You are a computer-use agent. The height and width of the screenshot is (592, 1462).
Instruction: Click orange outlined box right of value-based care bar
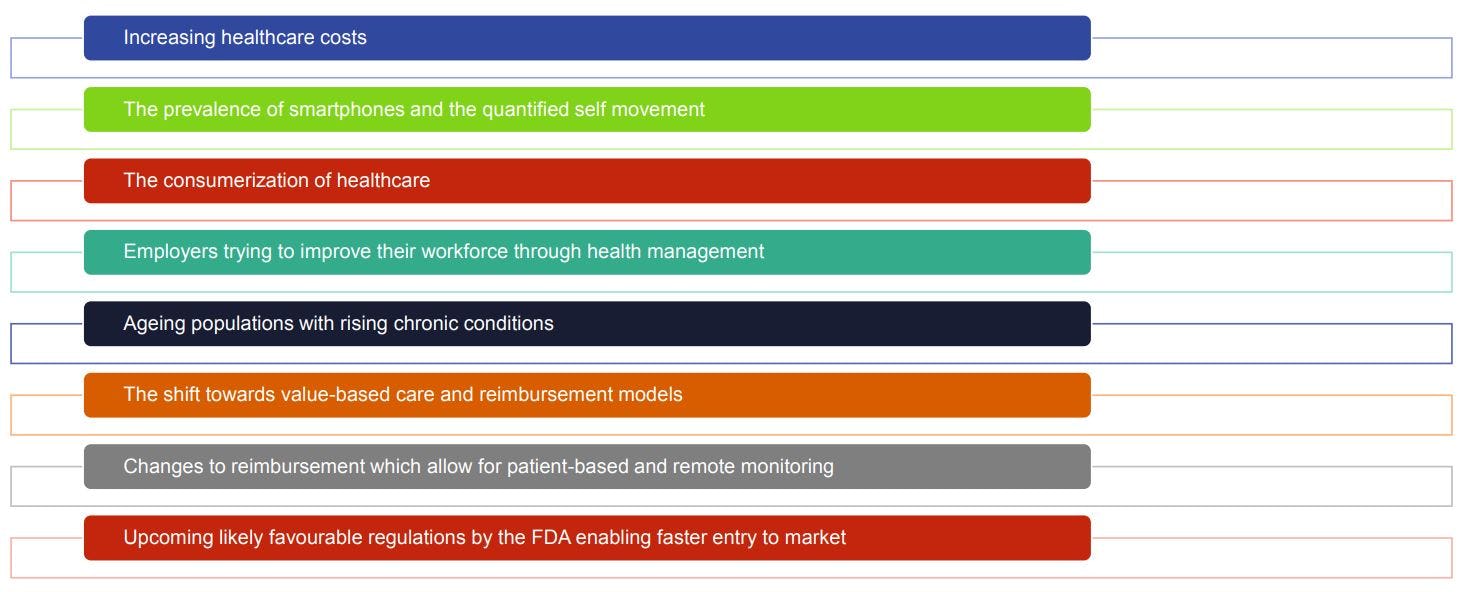coord(1271,415)
